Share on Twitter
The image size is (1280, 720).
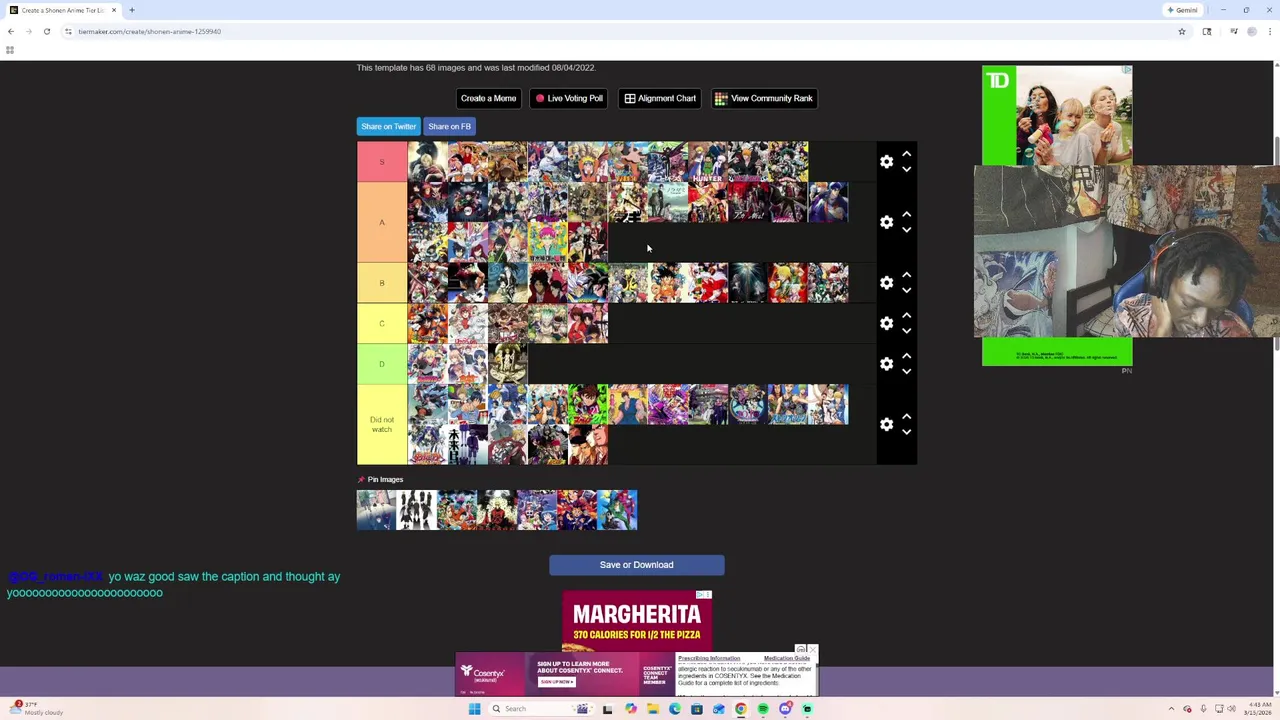tap(388, 126)
